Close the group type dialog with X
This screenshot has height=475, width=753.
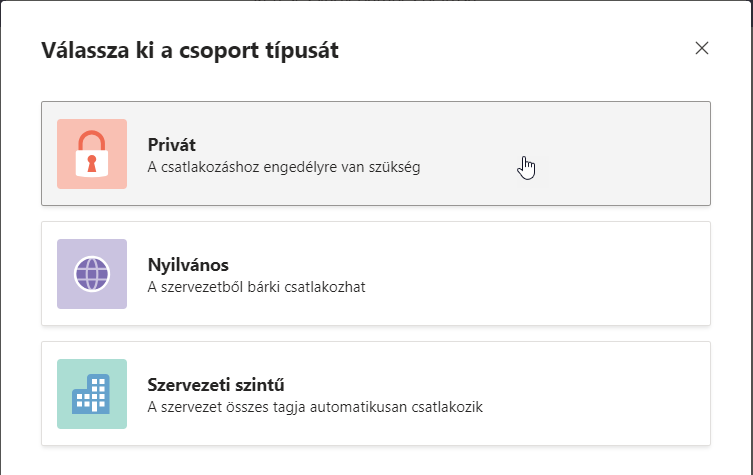click(x=702, y=48)
